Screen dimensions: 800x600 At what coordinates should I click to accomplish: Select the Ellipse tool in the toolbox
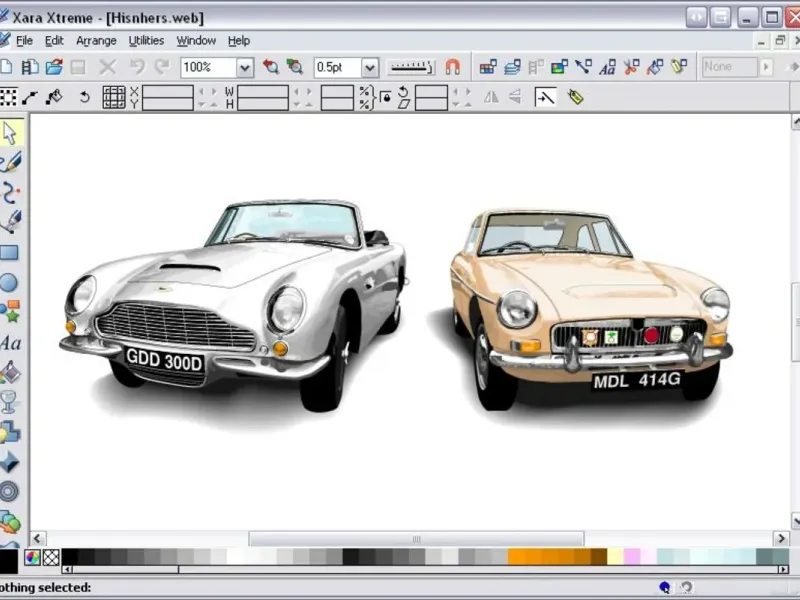click(9, 283)
